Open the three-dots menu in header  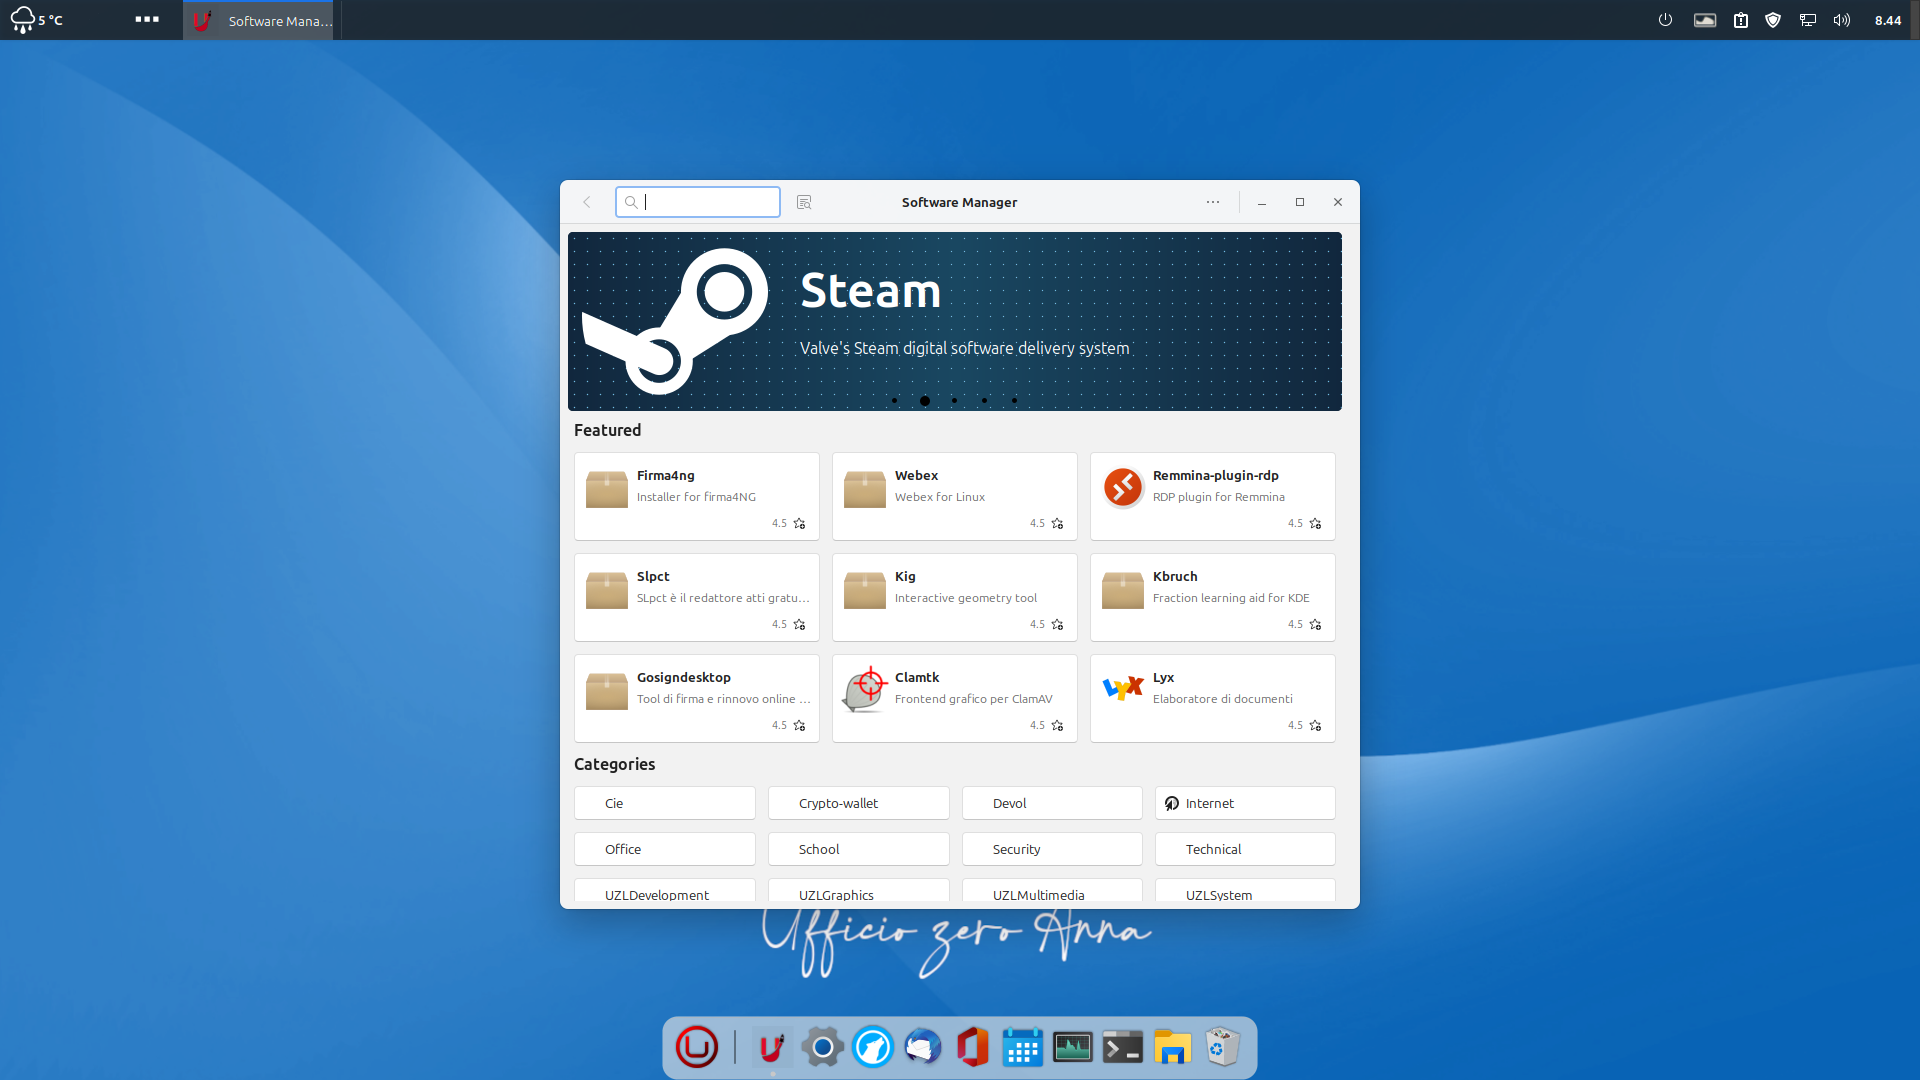(x=1213, y=202)
